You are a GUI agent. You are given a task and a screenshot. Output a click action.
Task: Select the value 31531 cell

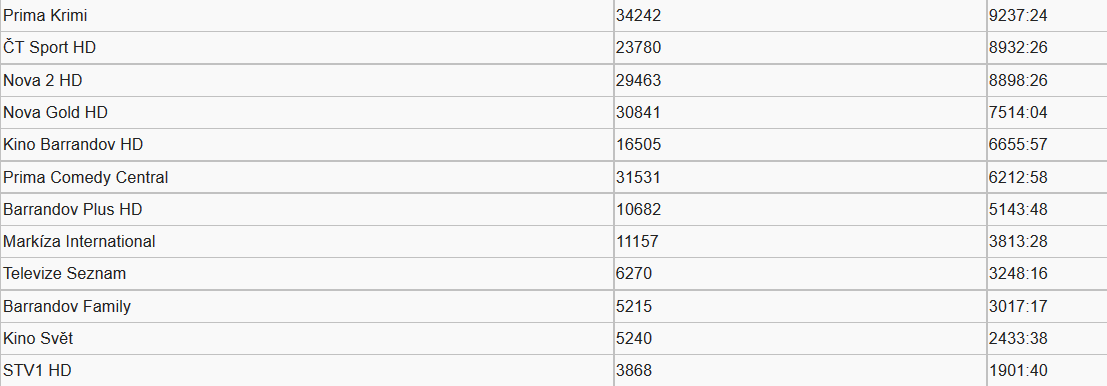[801, 177]
